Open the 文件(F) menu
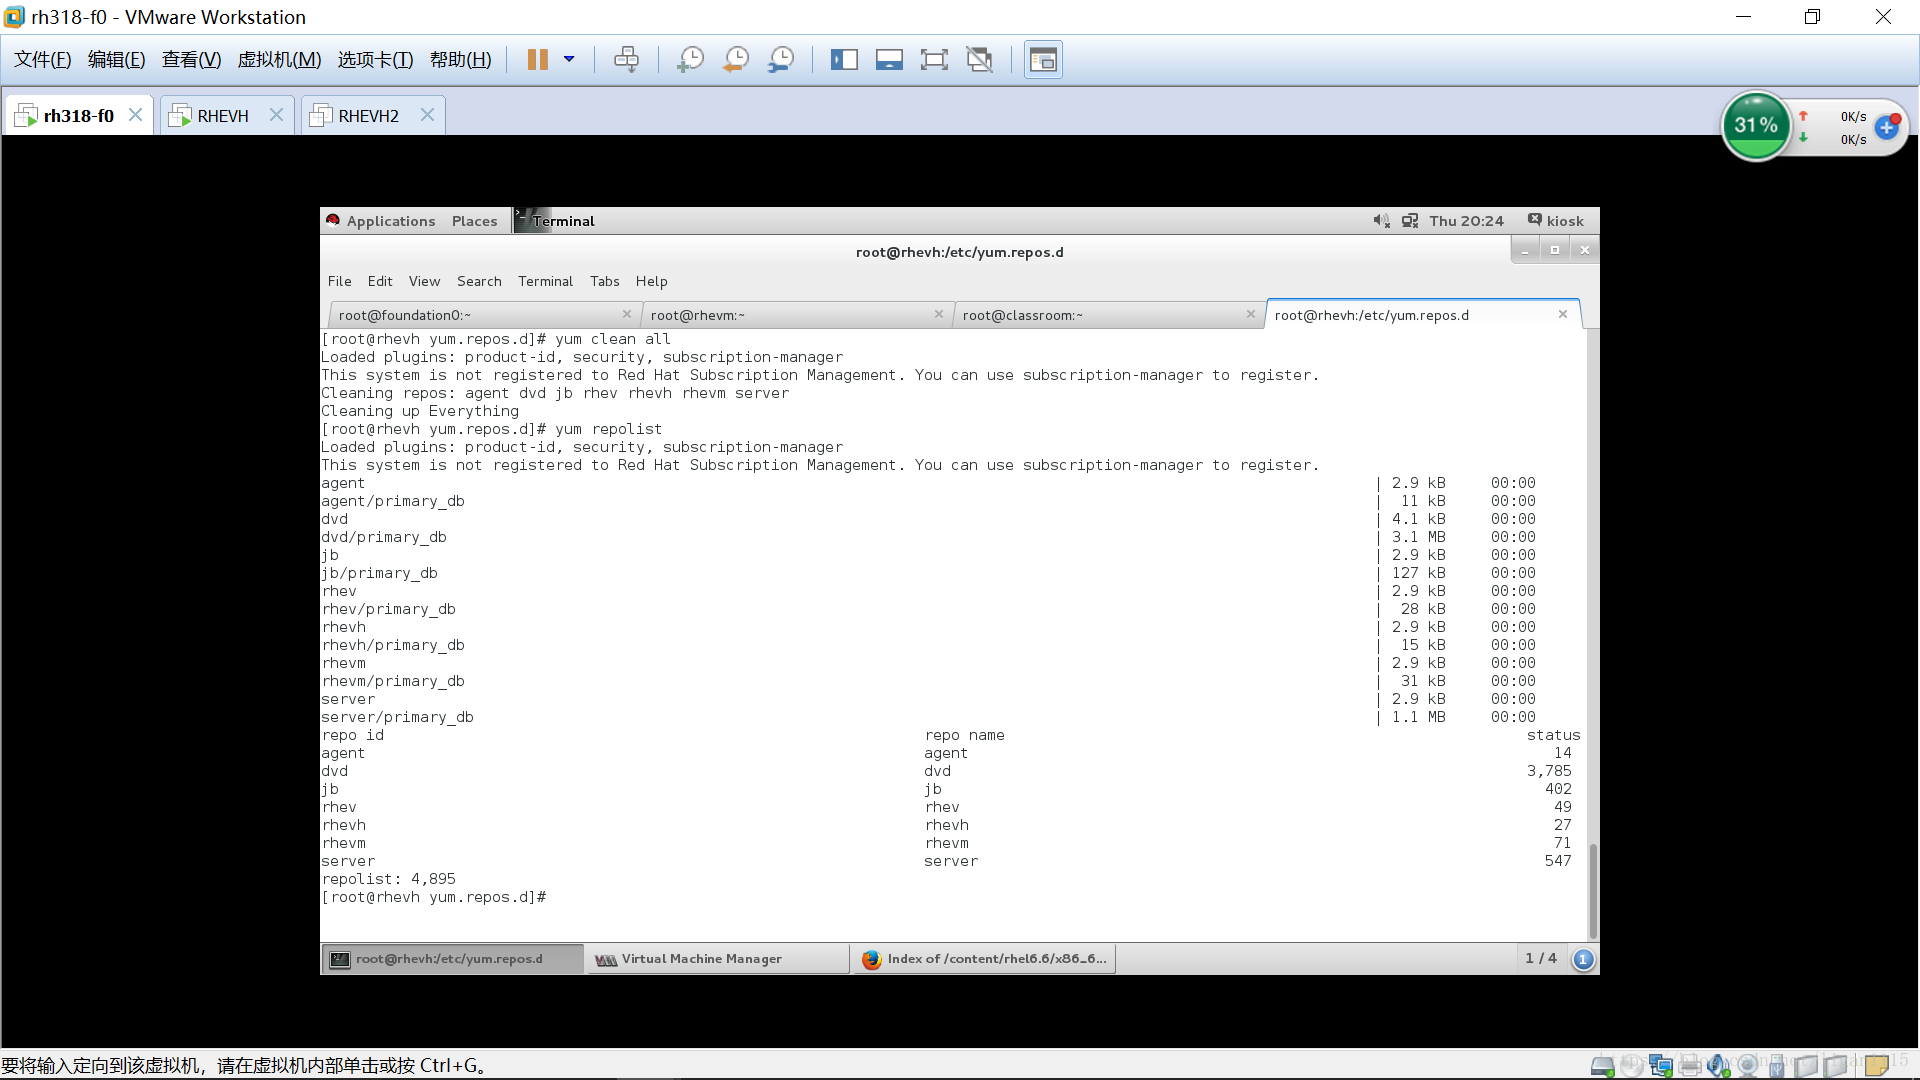The height and width of the screenshot is (1080, 1920). [x=43, y=60]
